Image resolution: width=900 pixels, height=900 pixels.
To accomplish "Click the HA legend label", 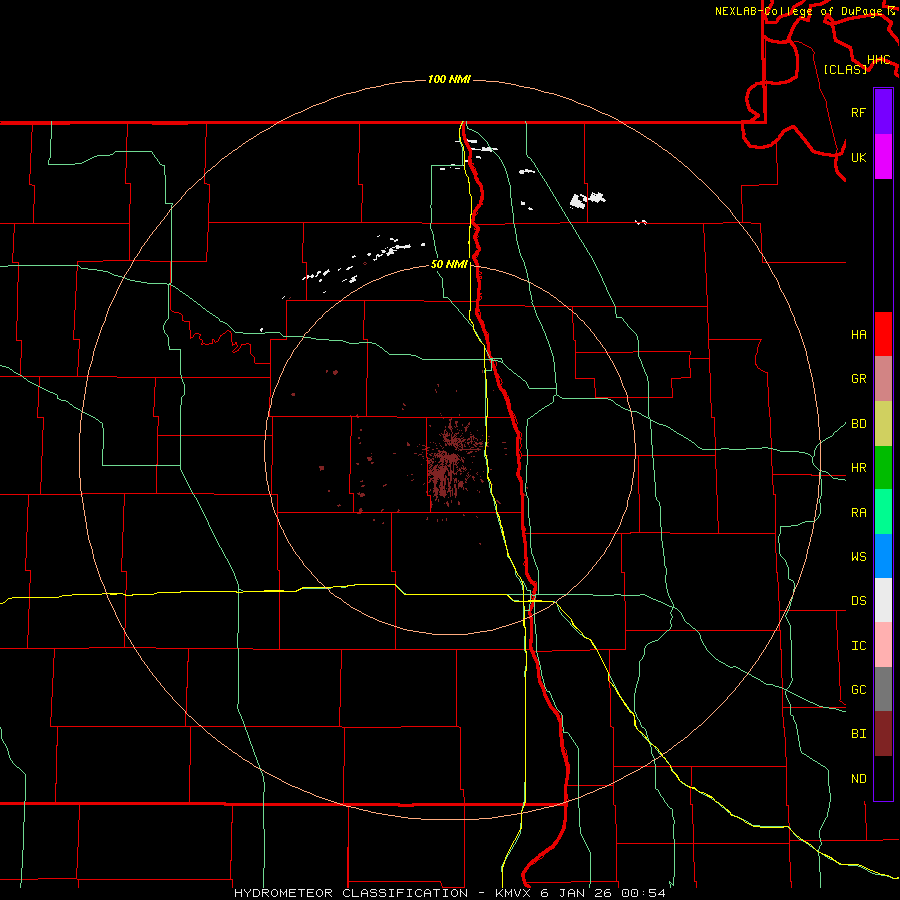I will point(858,335).
